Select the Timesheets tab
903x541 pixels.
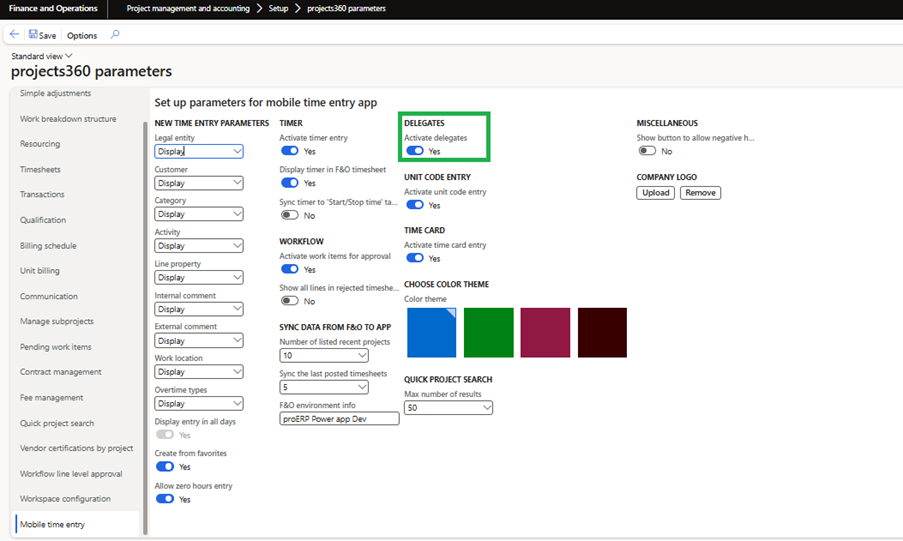tap(40, 169)
